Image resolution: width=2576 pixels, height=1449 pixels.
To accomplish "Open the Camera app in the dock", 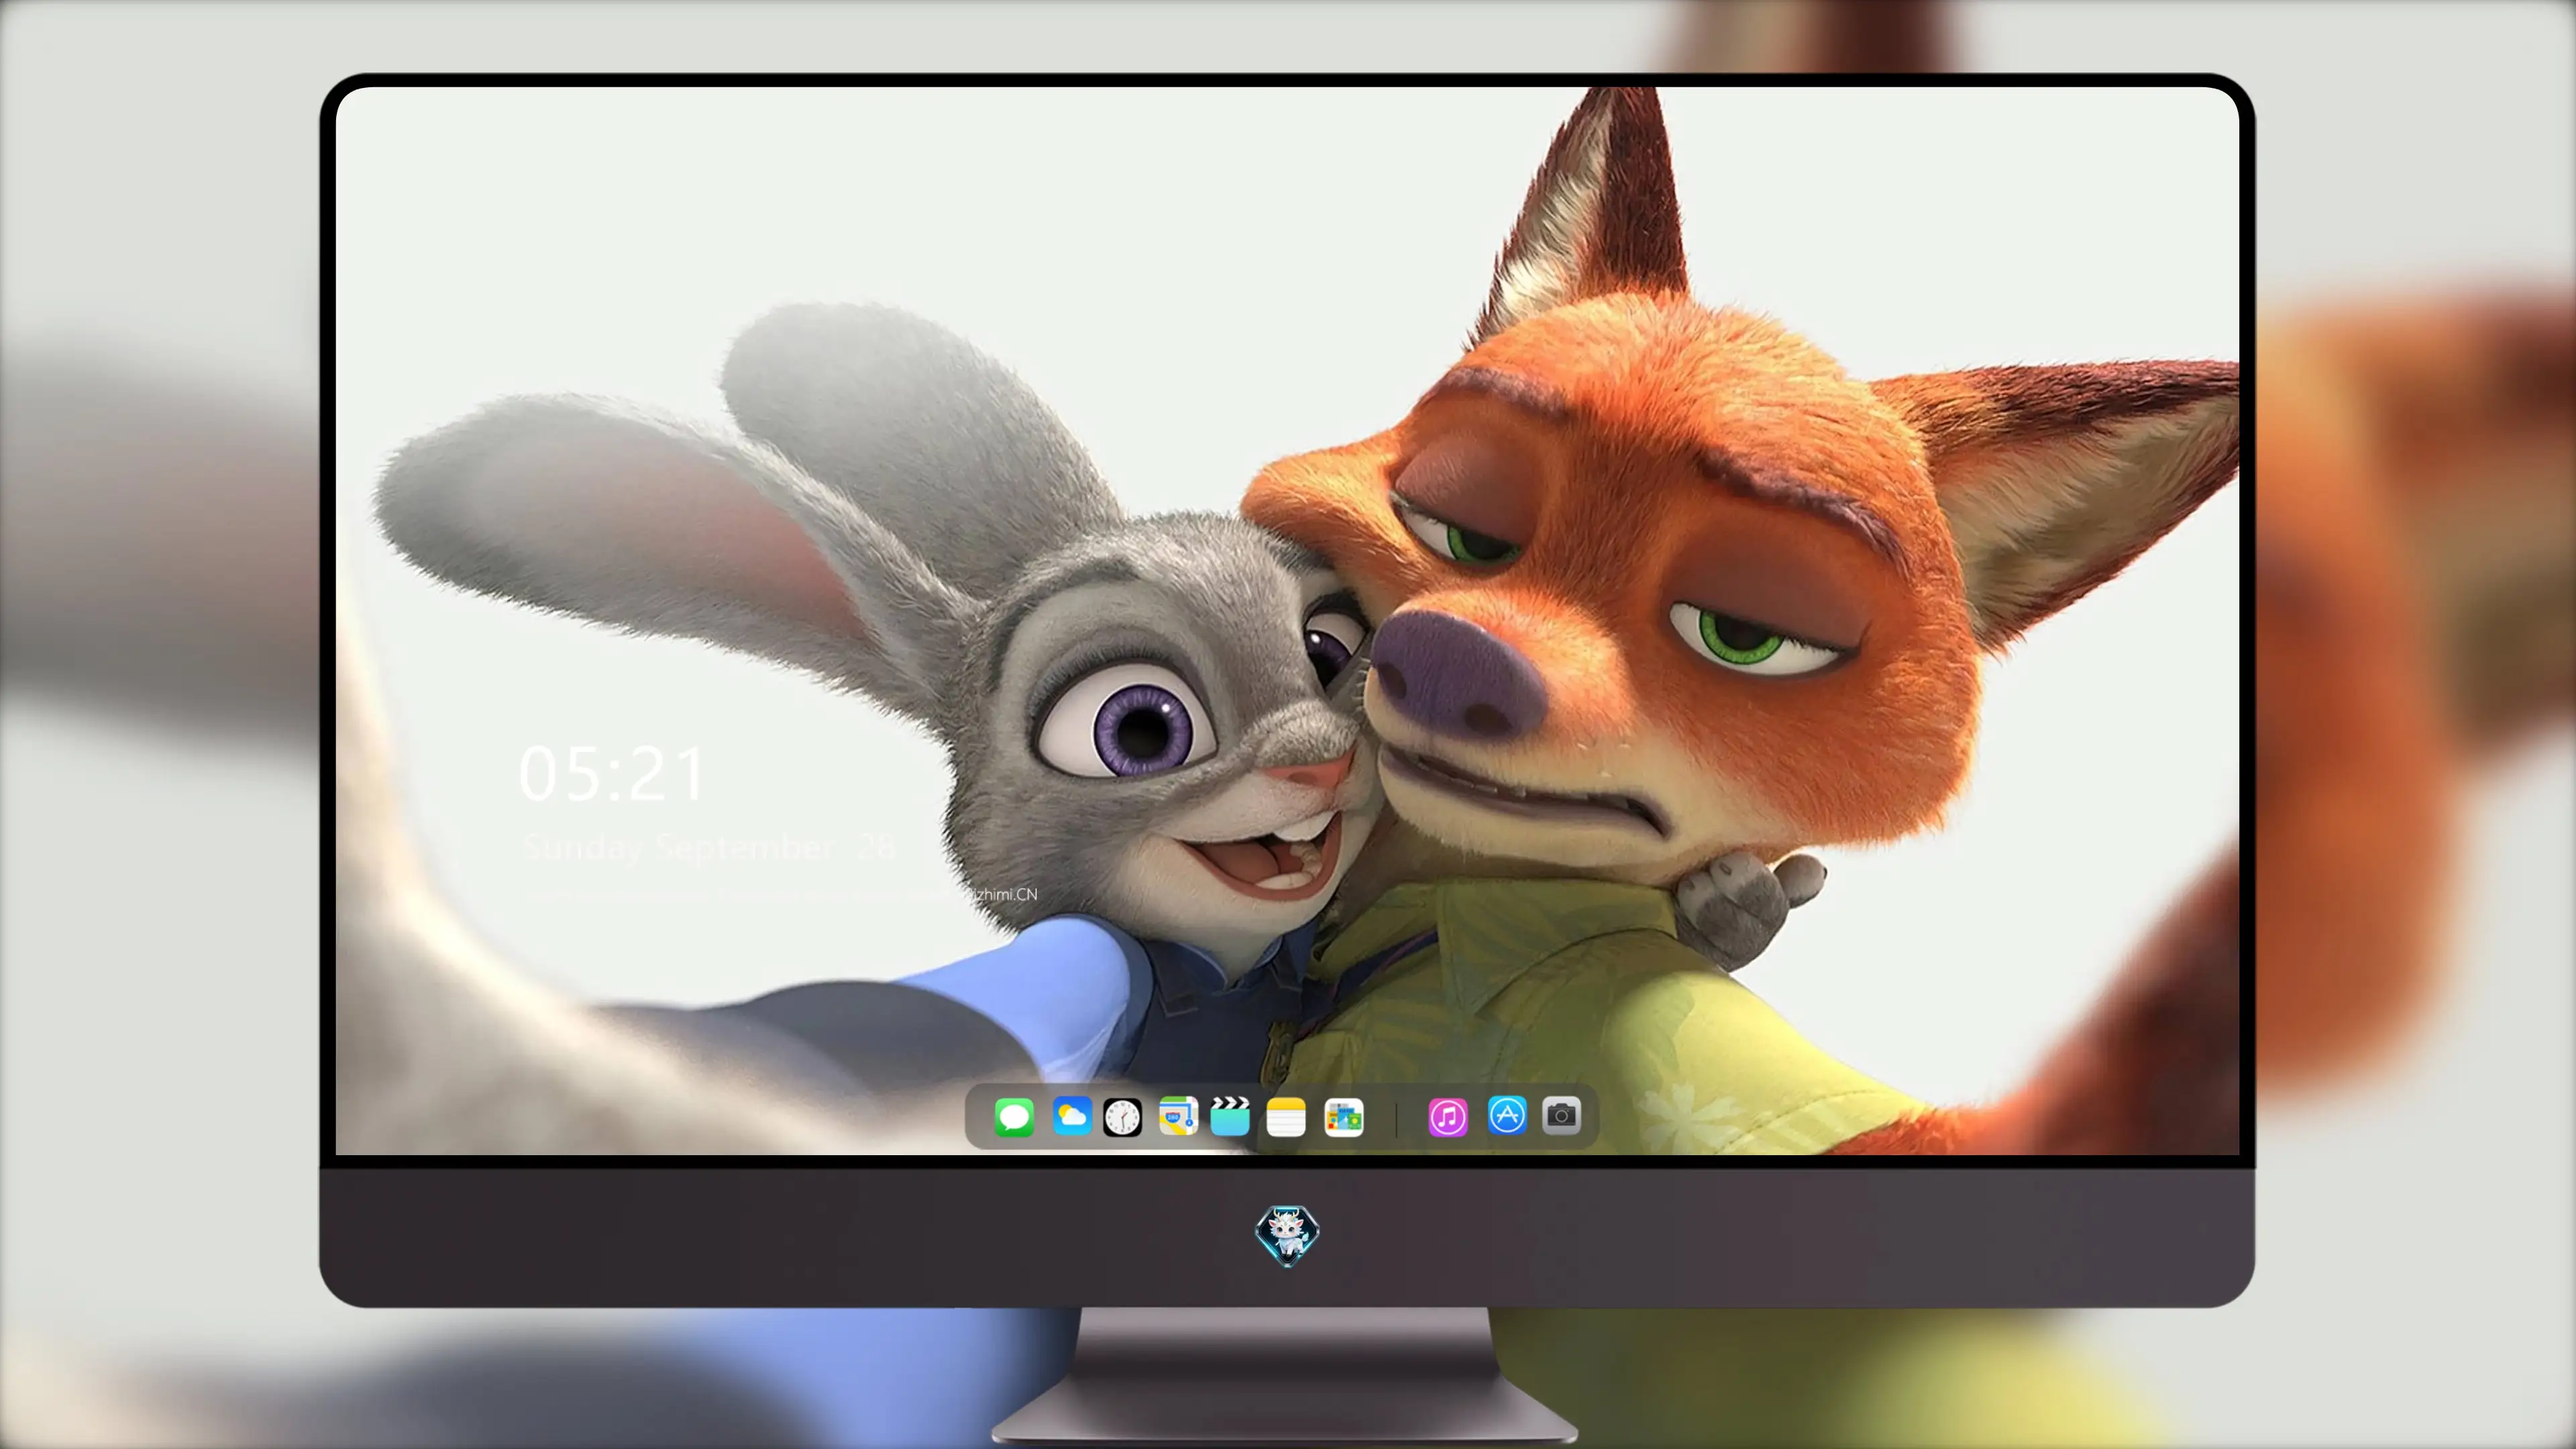I will (1562, 1115).
